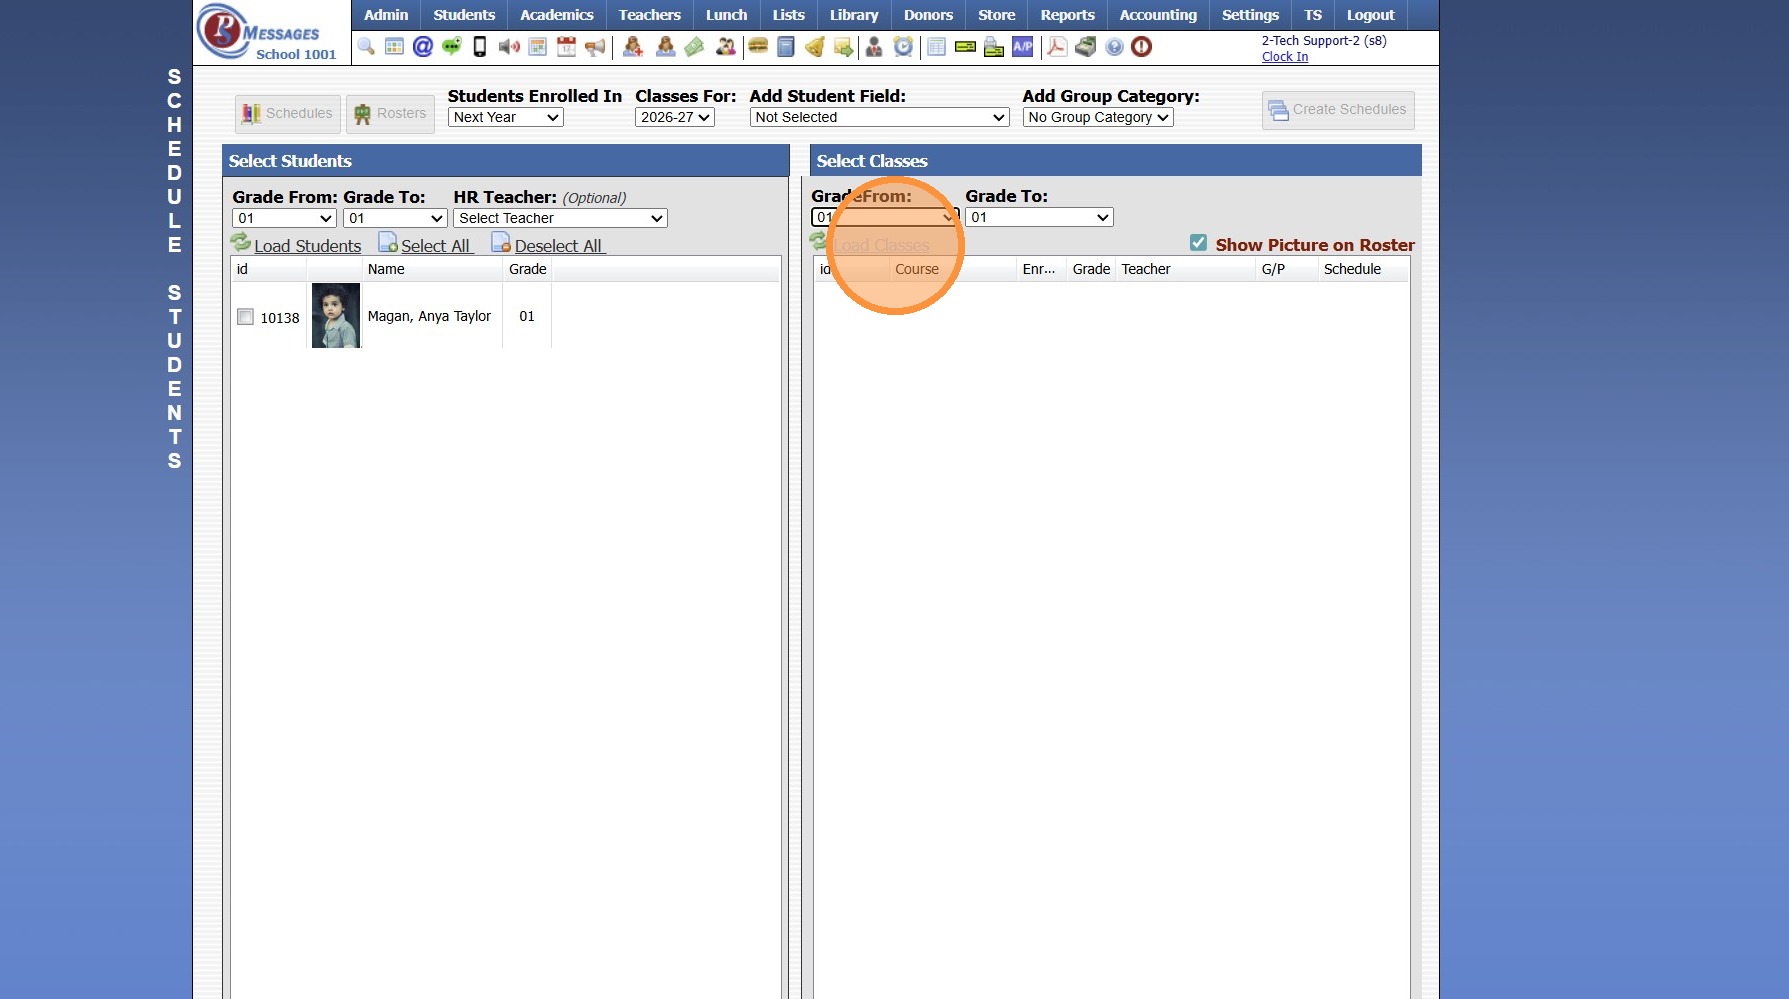
Task: Open Grade To dropdown in Select Students
Action: (x=395, y=218)
